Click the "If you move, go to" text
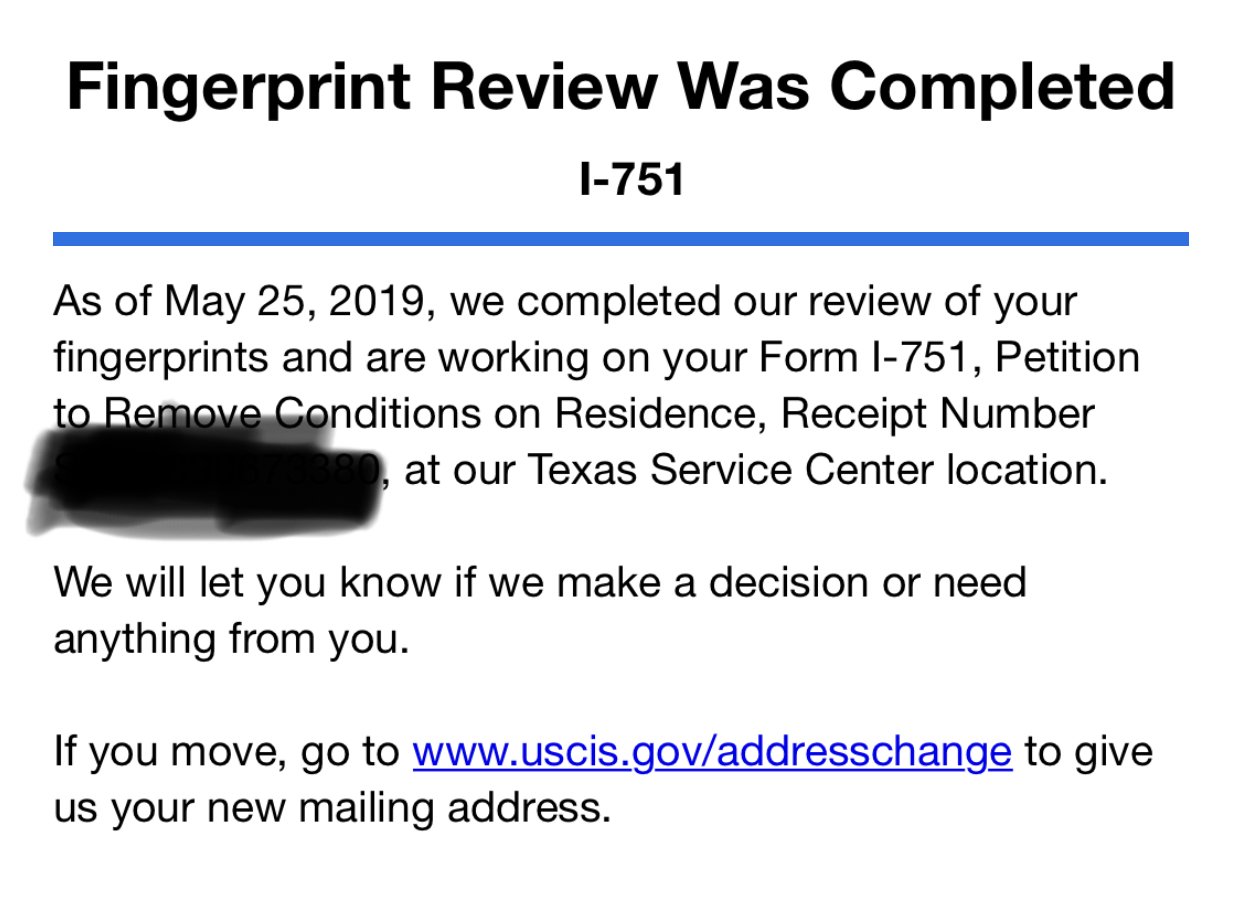 coord(226,752)
